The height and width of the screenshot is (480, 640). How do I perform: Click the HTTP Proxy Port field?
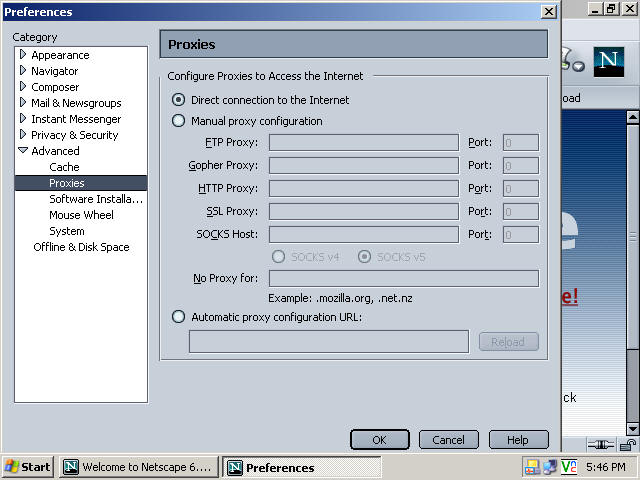click(x=521, y=189)
